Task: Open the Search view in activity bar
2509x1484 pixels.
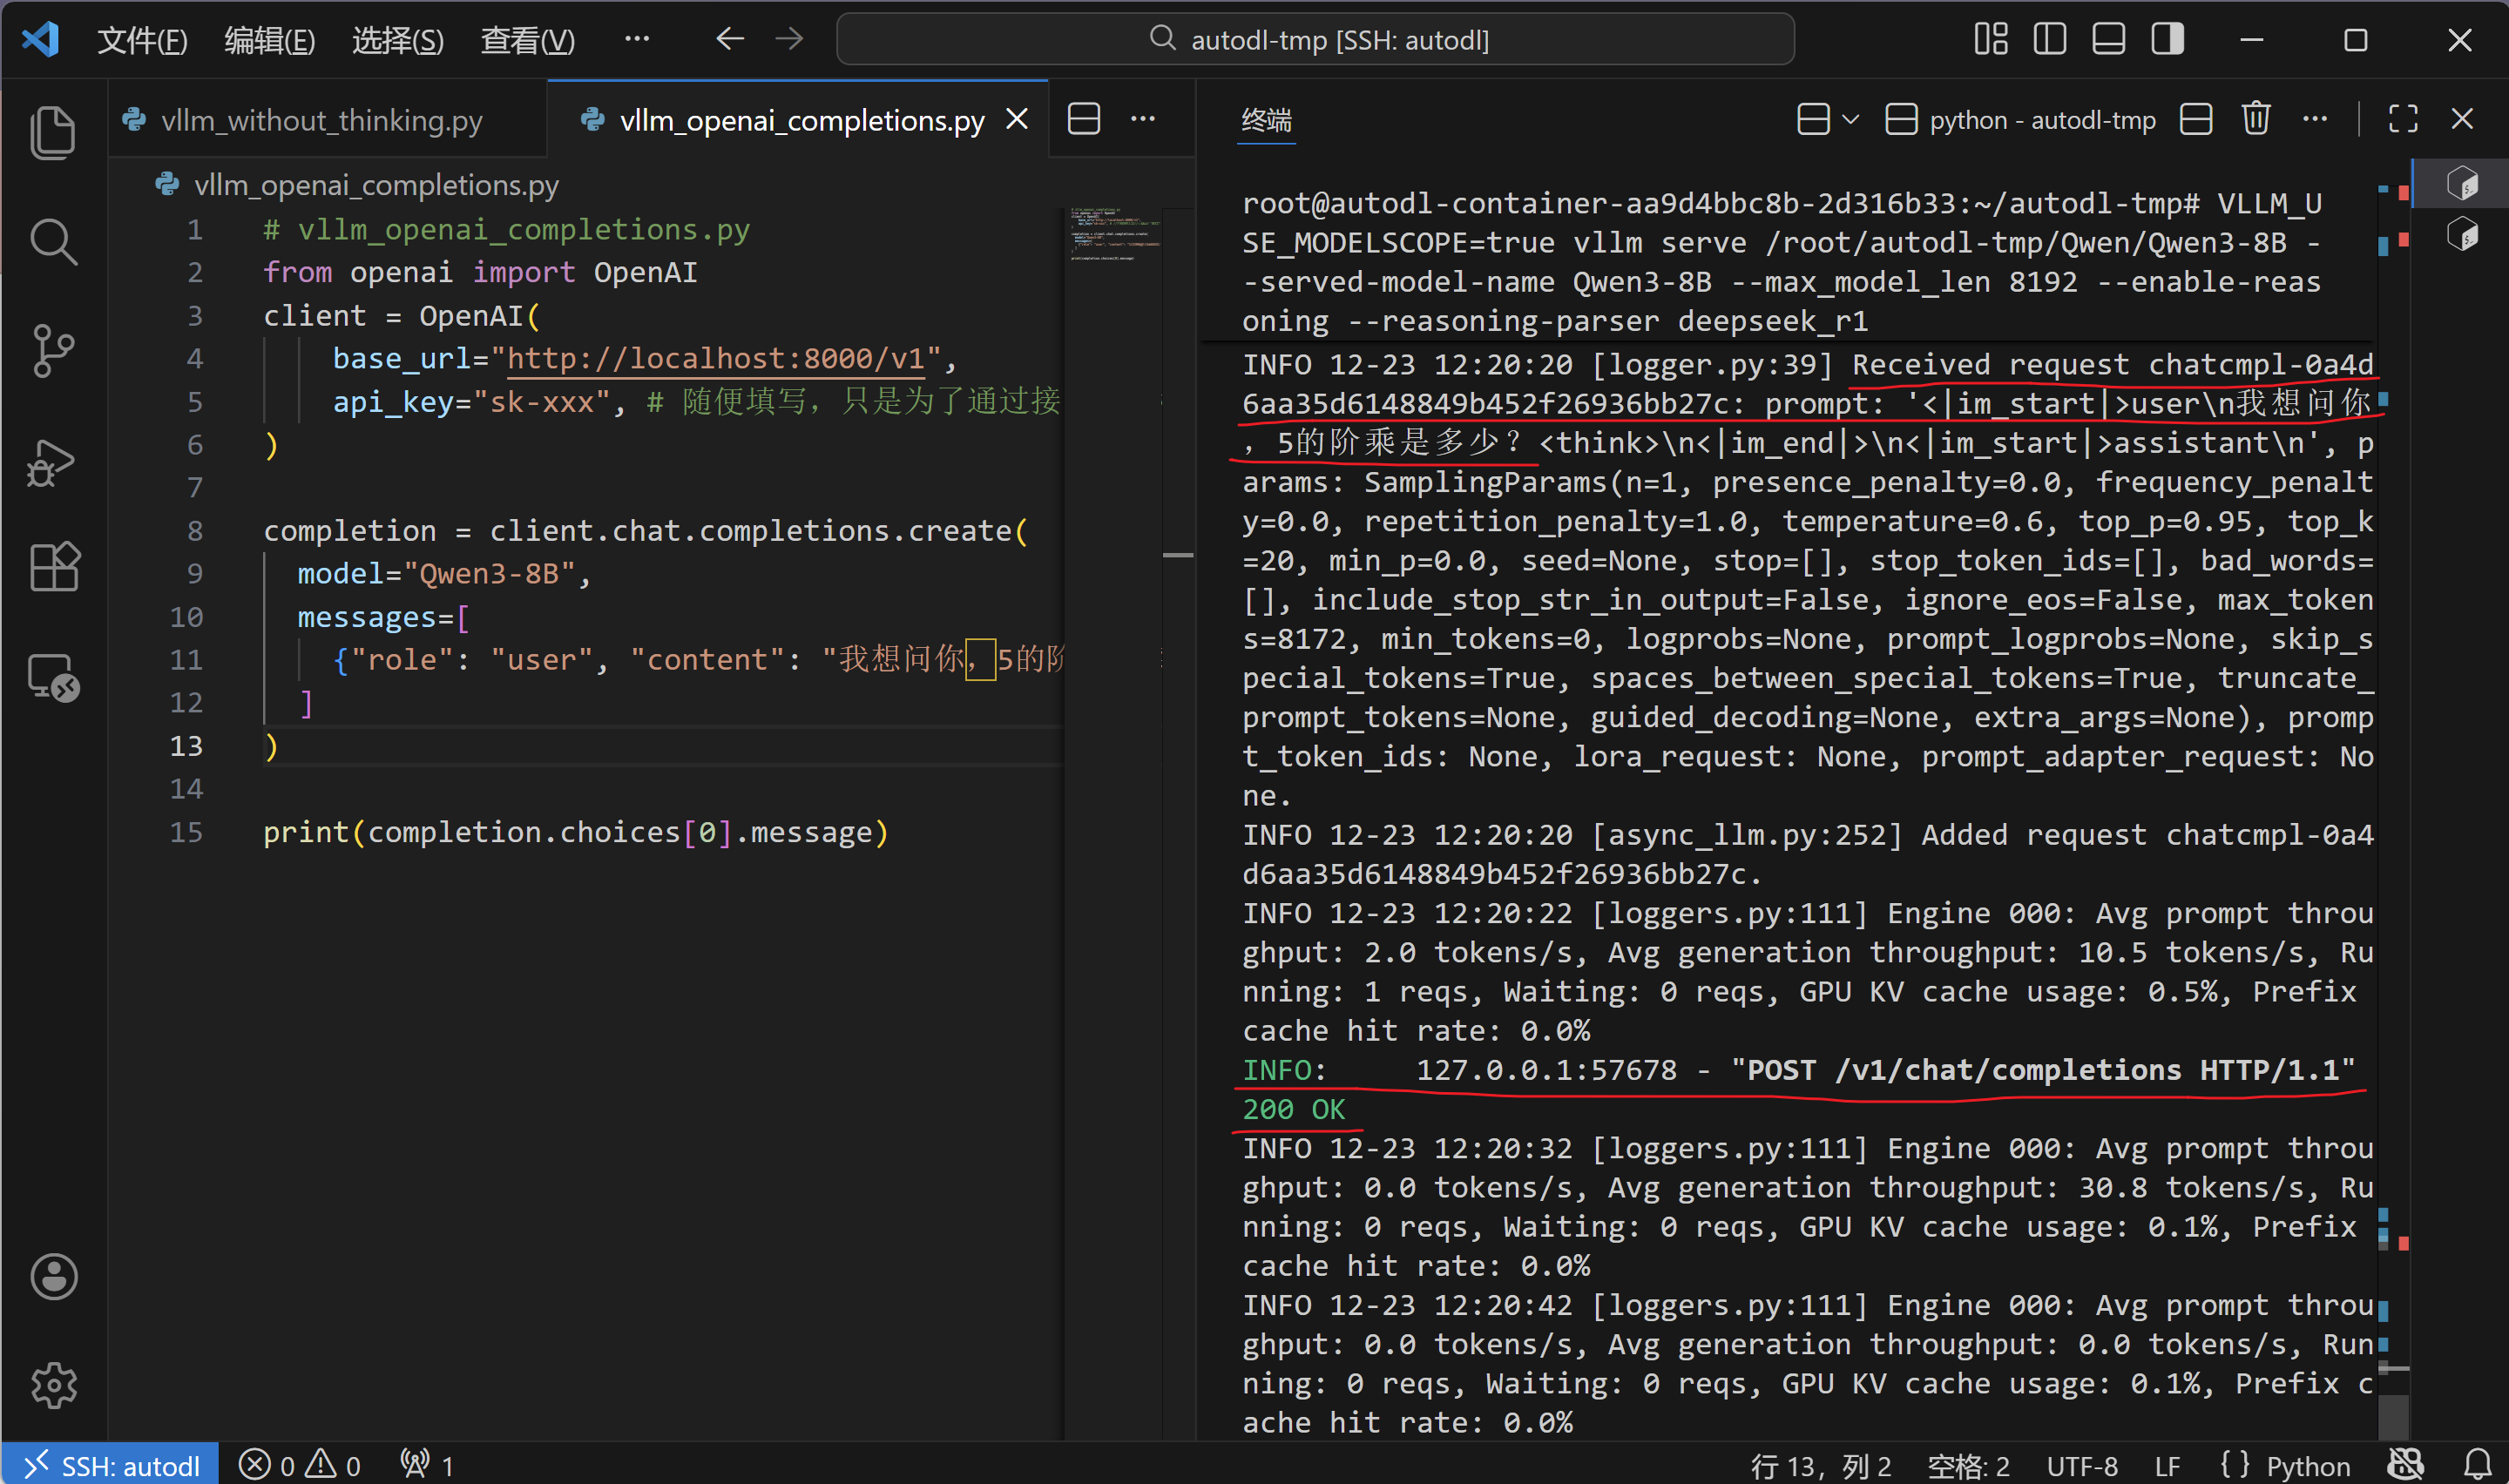Action: [x=53, y=242]
